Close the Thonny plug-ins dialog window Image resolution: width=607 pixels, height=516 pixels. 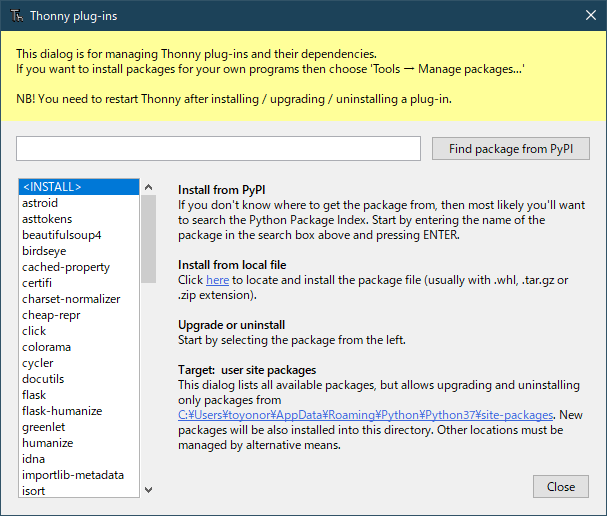point(590,15)
